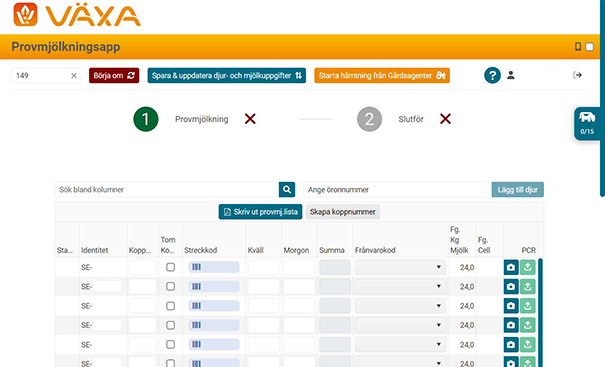Click the camera icon in second row
This screenshot has height=367, width=605.
(x=511, y=286)
